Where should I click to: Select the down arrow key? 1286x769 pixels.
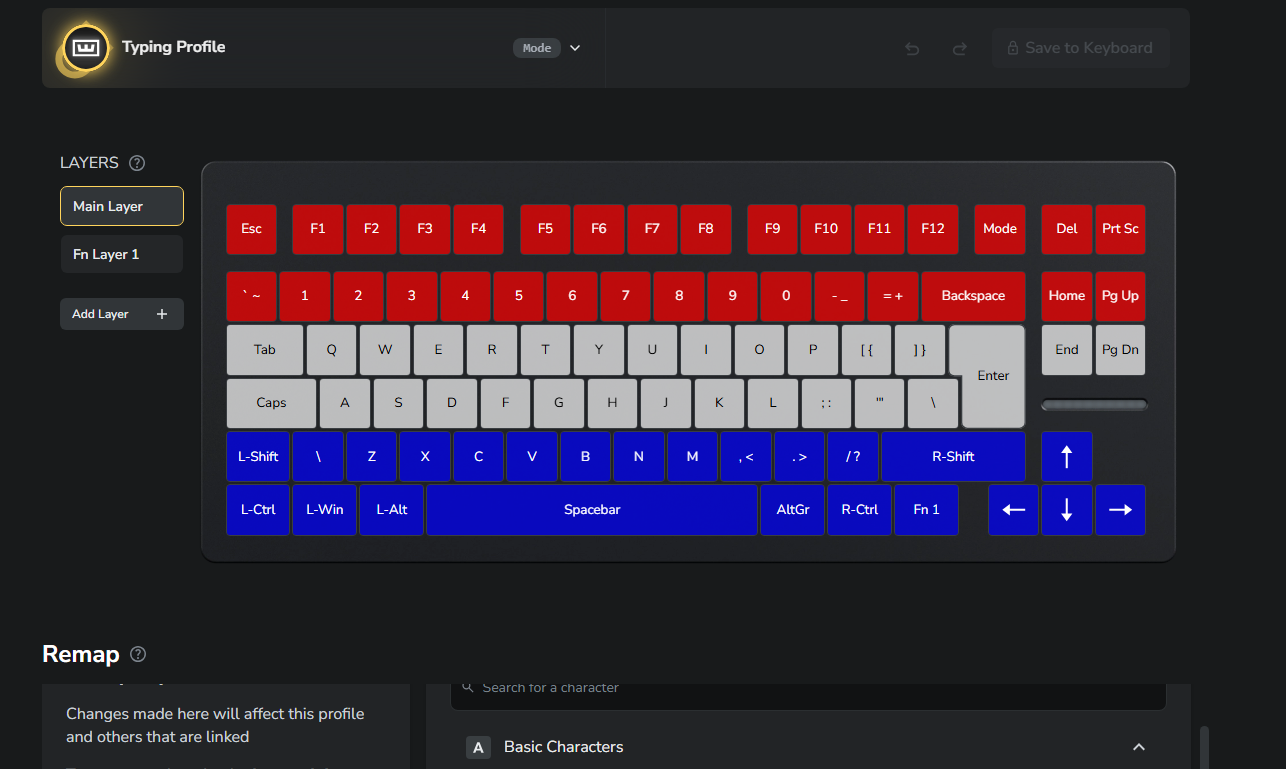pos(1066,510)
